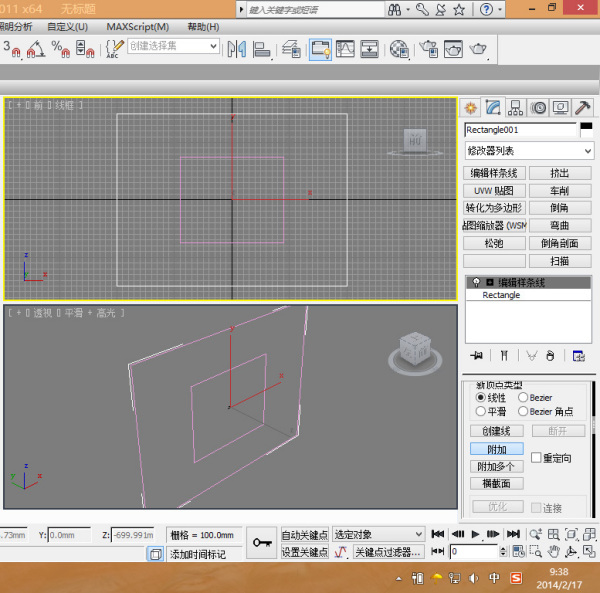Image resolution: width=600 pixels, height=593 pixels.
Task: Open the layer manager icon
Action: coord(291,49)
